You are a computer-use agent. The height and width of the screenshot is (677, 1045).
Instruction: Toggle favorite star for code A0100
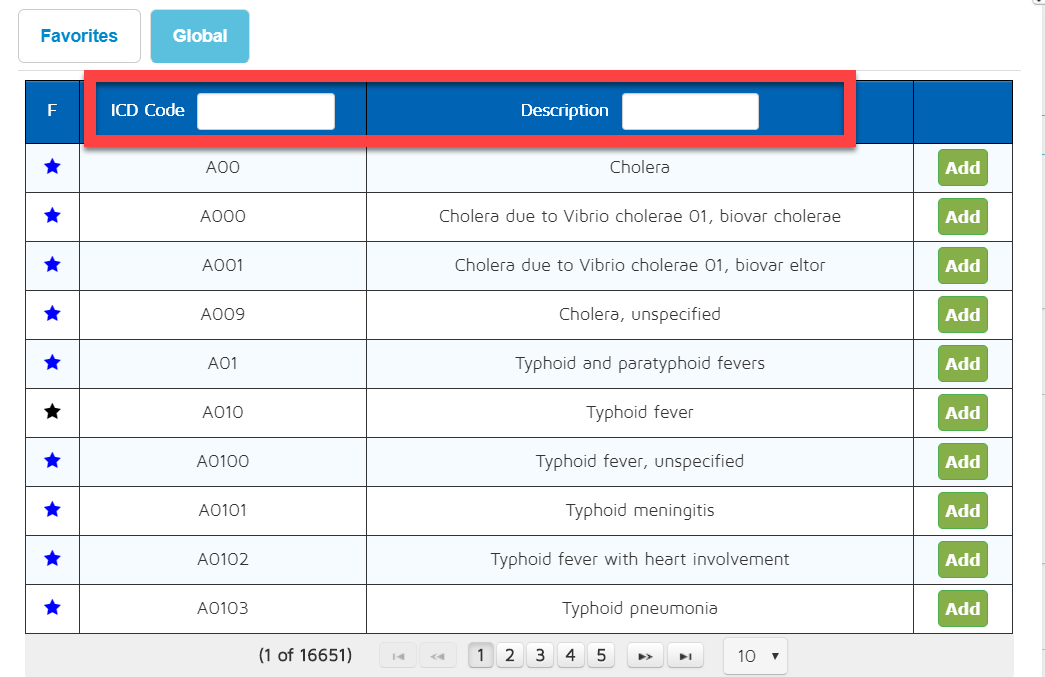pyautogui.click(x=52, y=460)
